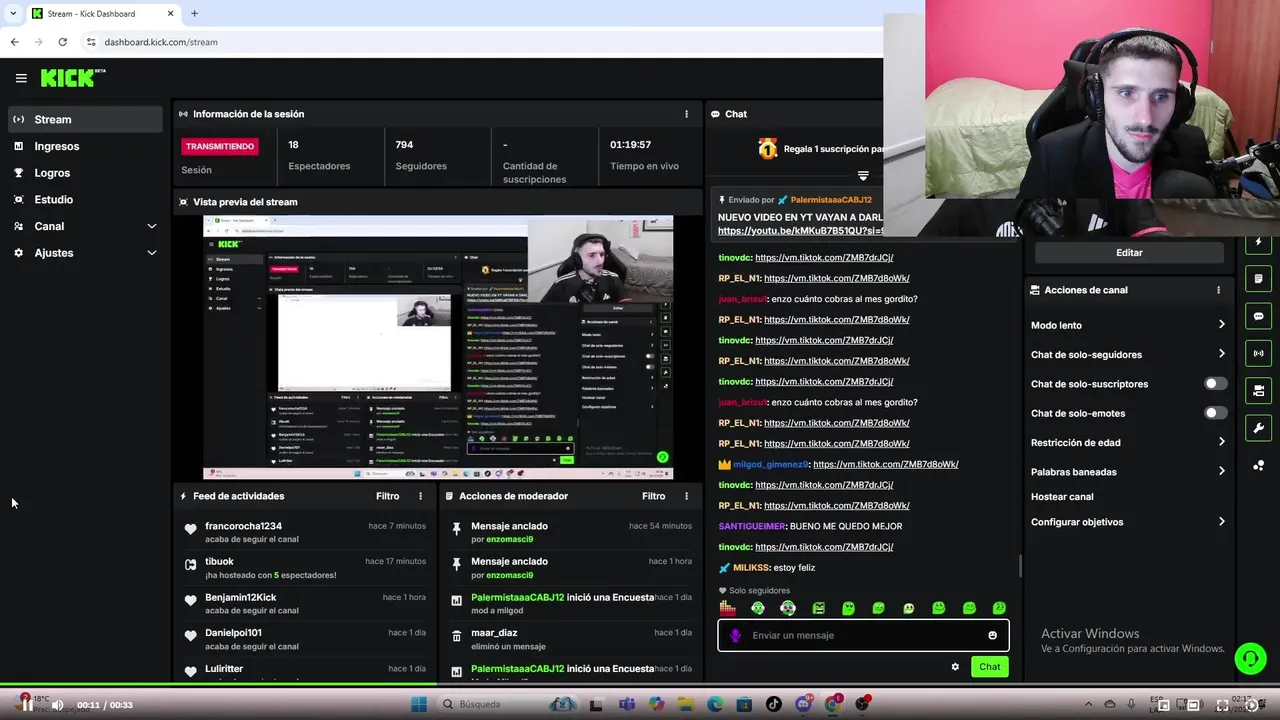Open the wrench tools icon in right rail
1280x720 pixels.
click(x=1258, y=428)
